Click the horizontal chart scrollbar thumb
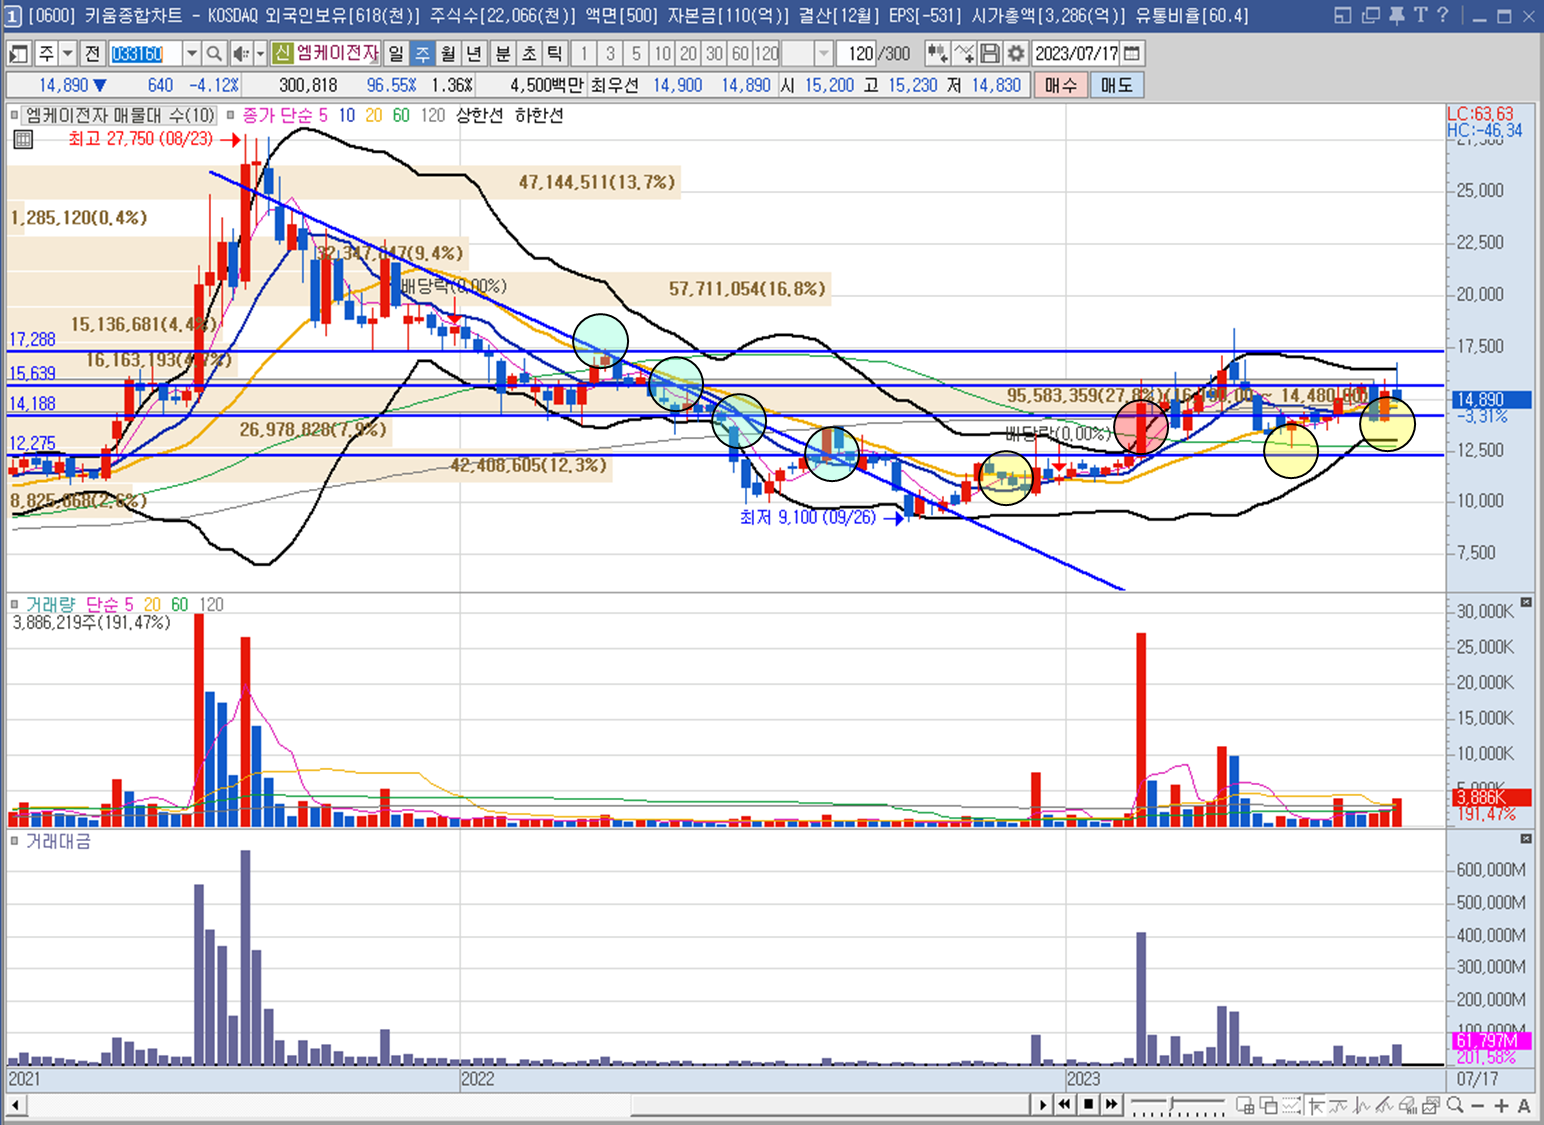This screenshot has width=1544, height=1125. (x=830, y=1105)
